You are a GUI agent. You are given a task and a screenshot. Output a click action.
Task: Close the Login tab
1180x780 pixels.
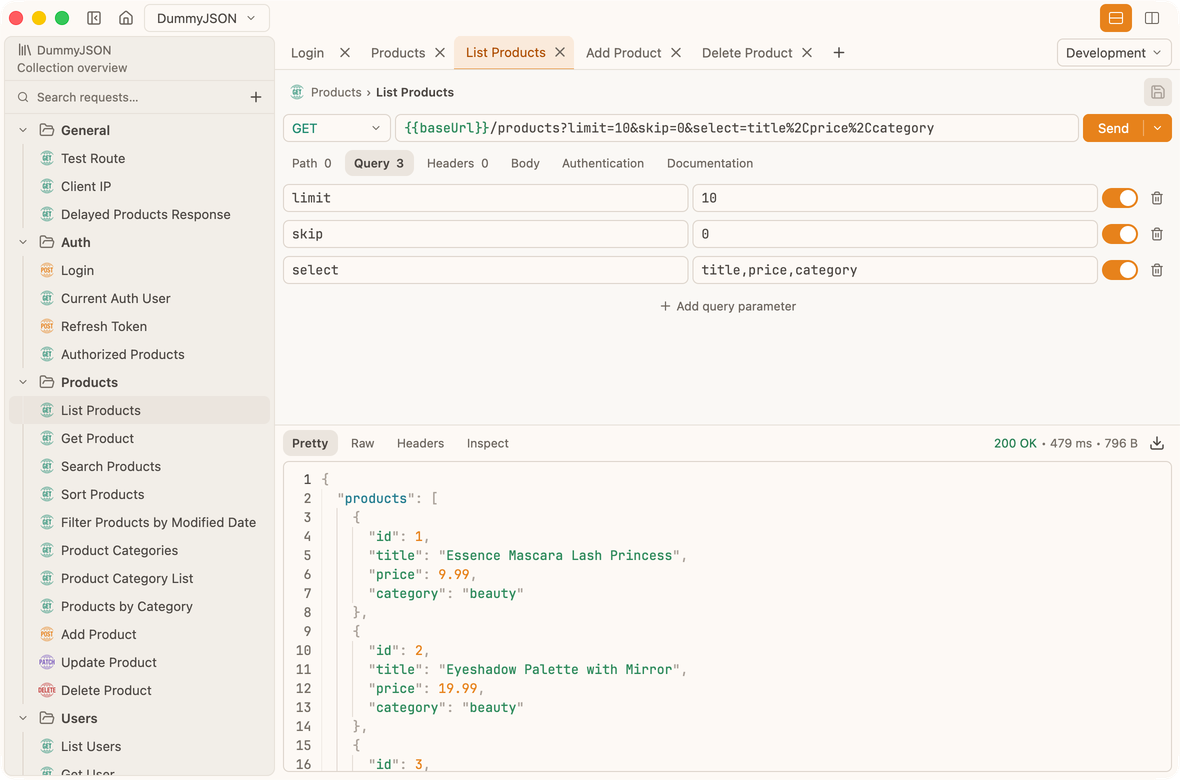pos(345,53)
